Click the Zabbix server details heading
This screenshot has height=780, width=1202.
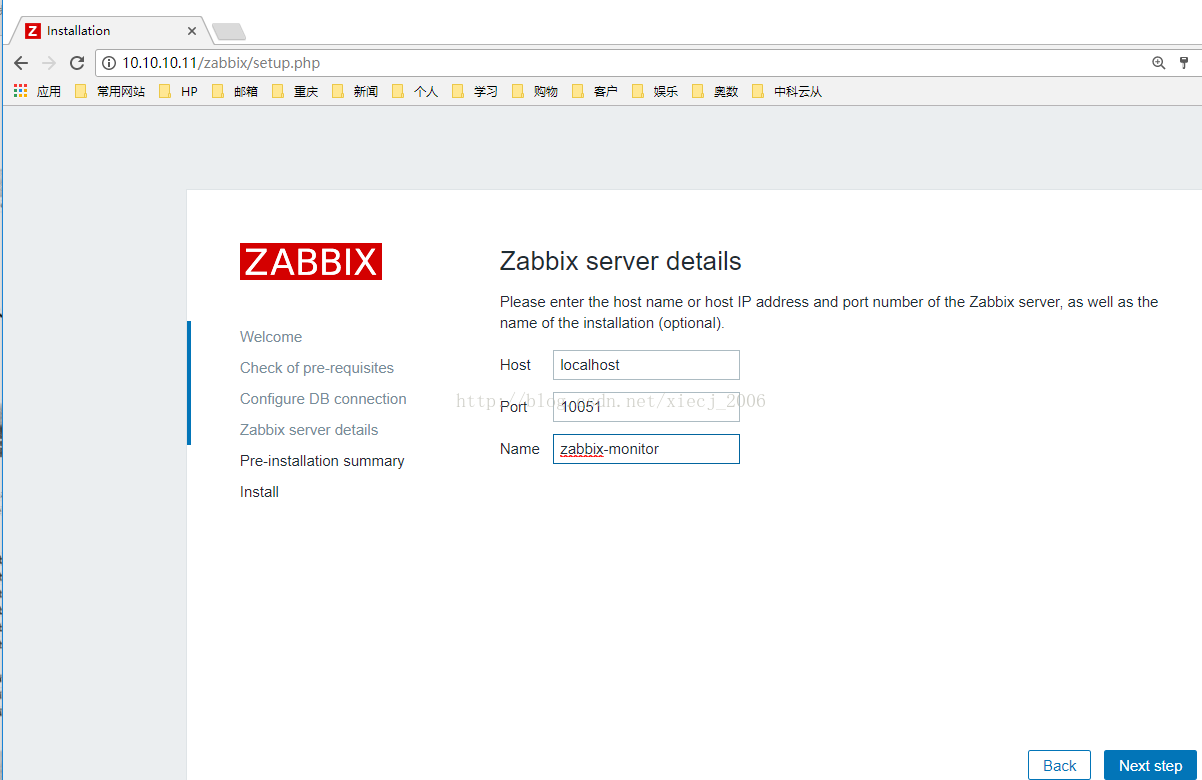[x=621, y=262]
